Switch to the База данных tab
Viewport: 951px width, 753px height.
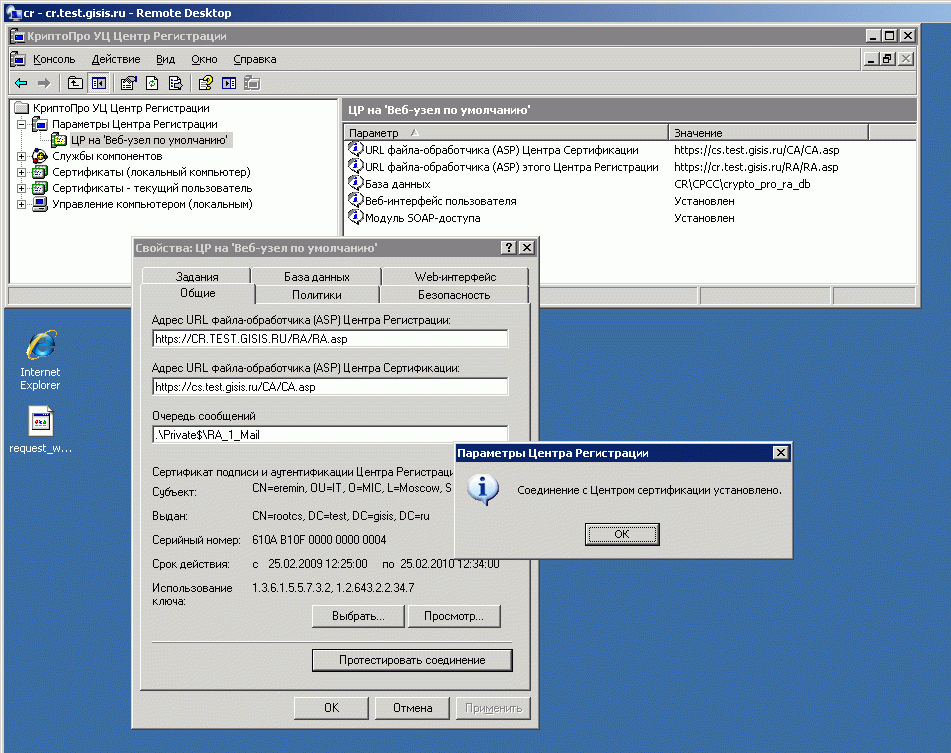tap(317, 276)
